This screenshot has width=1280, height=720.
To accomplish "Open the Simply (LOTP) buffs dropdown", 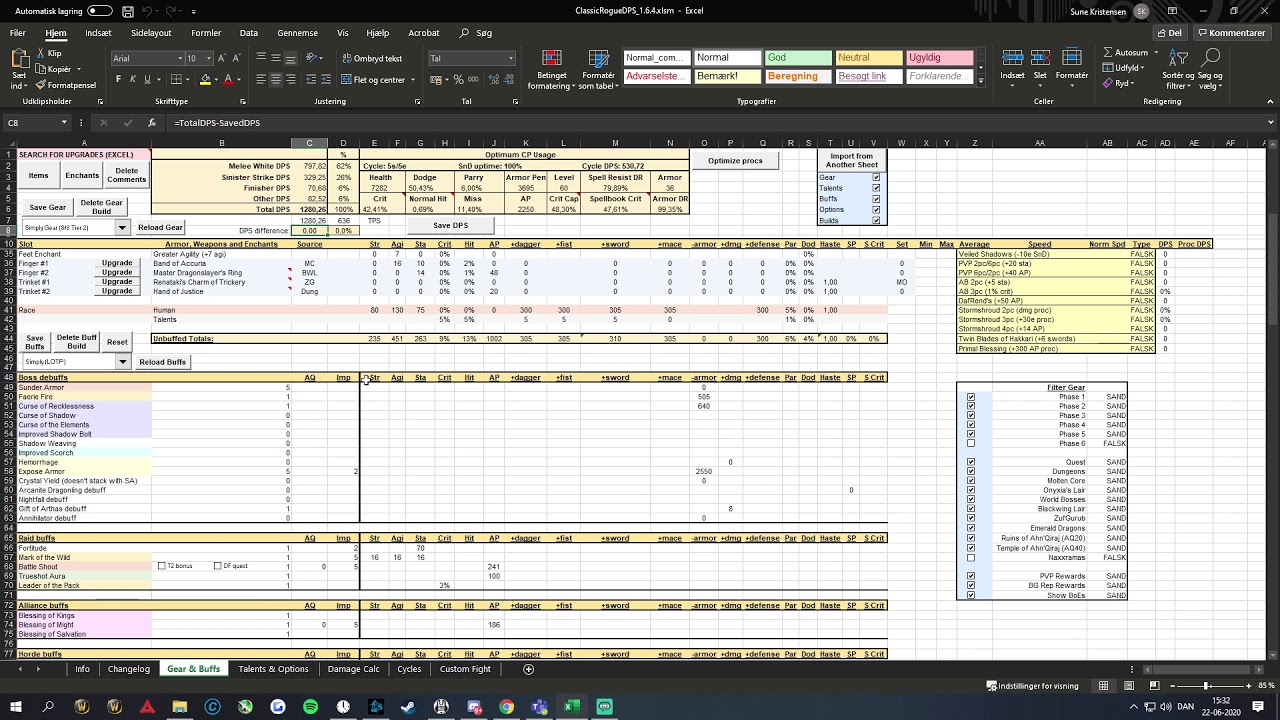I will [x=122, y=361].
